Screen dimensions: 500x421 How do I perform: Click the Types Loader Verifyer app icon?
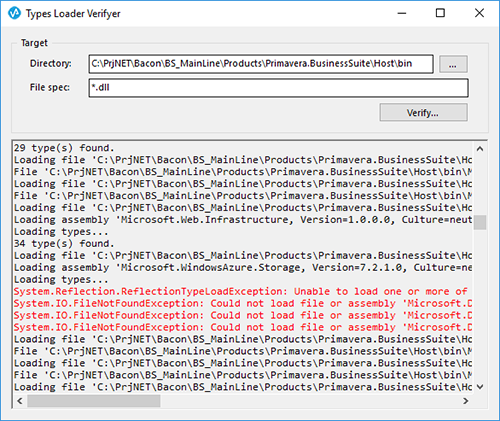point(14,13)
